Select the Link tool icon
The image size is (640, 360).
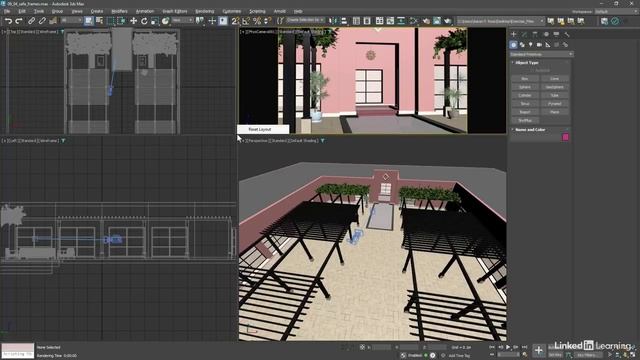(31, 21)
